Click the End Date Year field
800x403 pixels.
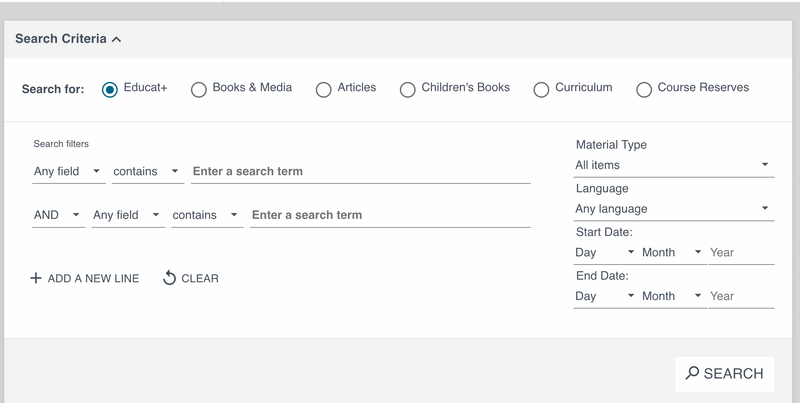pyautogui.click(x=741, y=296)
